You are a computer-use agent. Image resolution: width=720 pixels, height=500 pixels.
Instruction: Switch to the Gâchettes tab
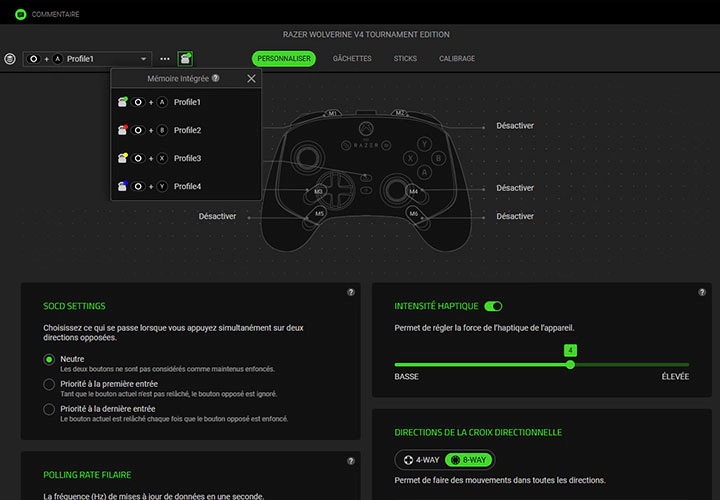pyautogui.click(x=352, y=59)
